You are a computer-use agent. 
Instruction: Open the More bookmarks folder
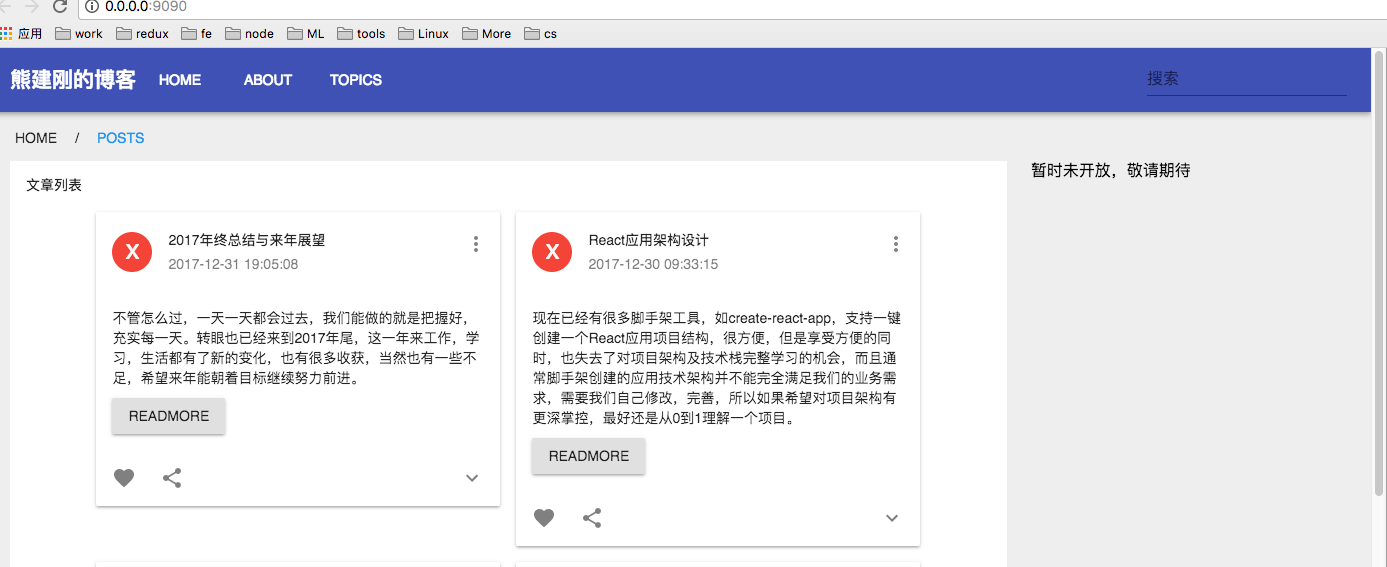(487, 33)
